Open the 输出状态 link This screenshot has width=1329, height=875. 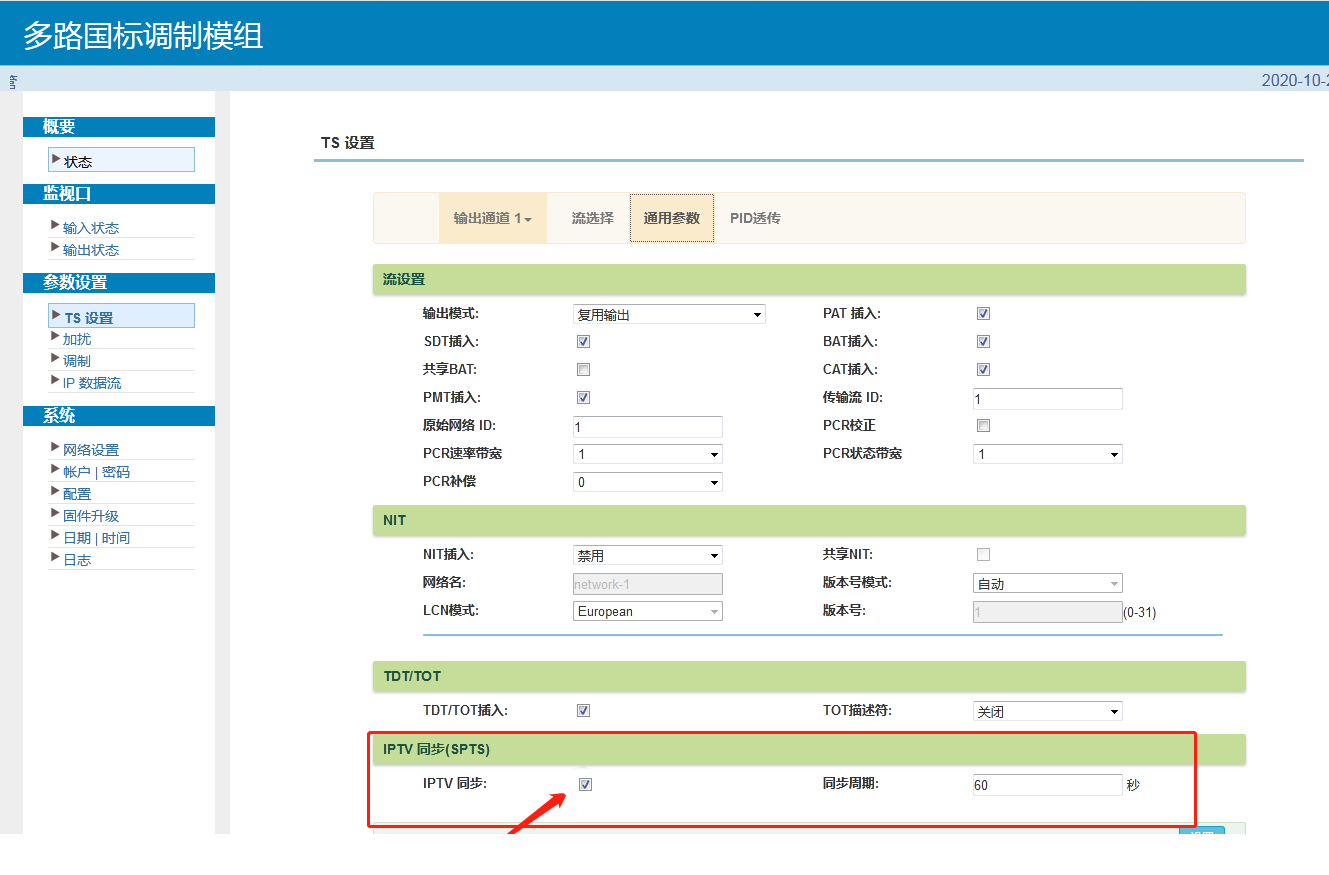91,250
